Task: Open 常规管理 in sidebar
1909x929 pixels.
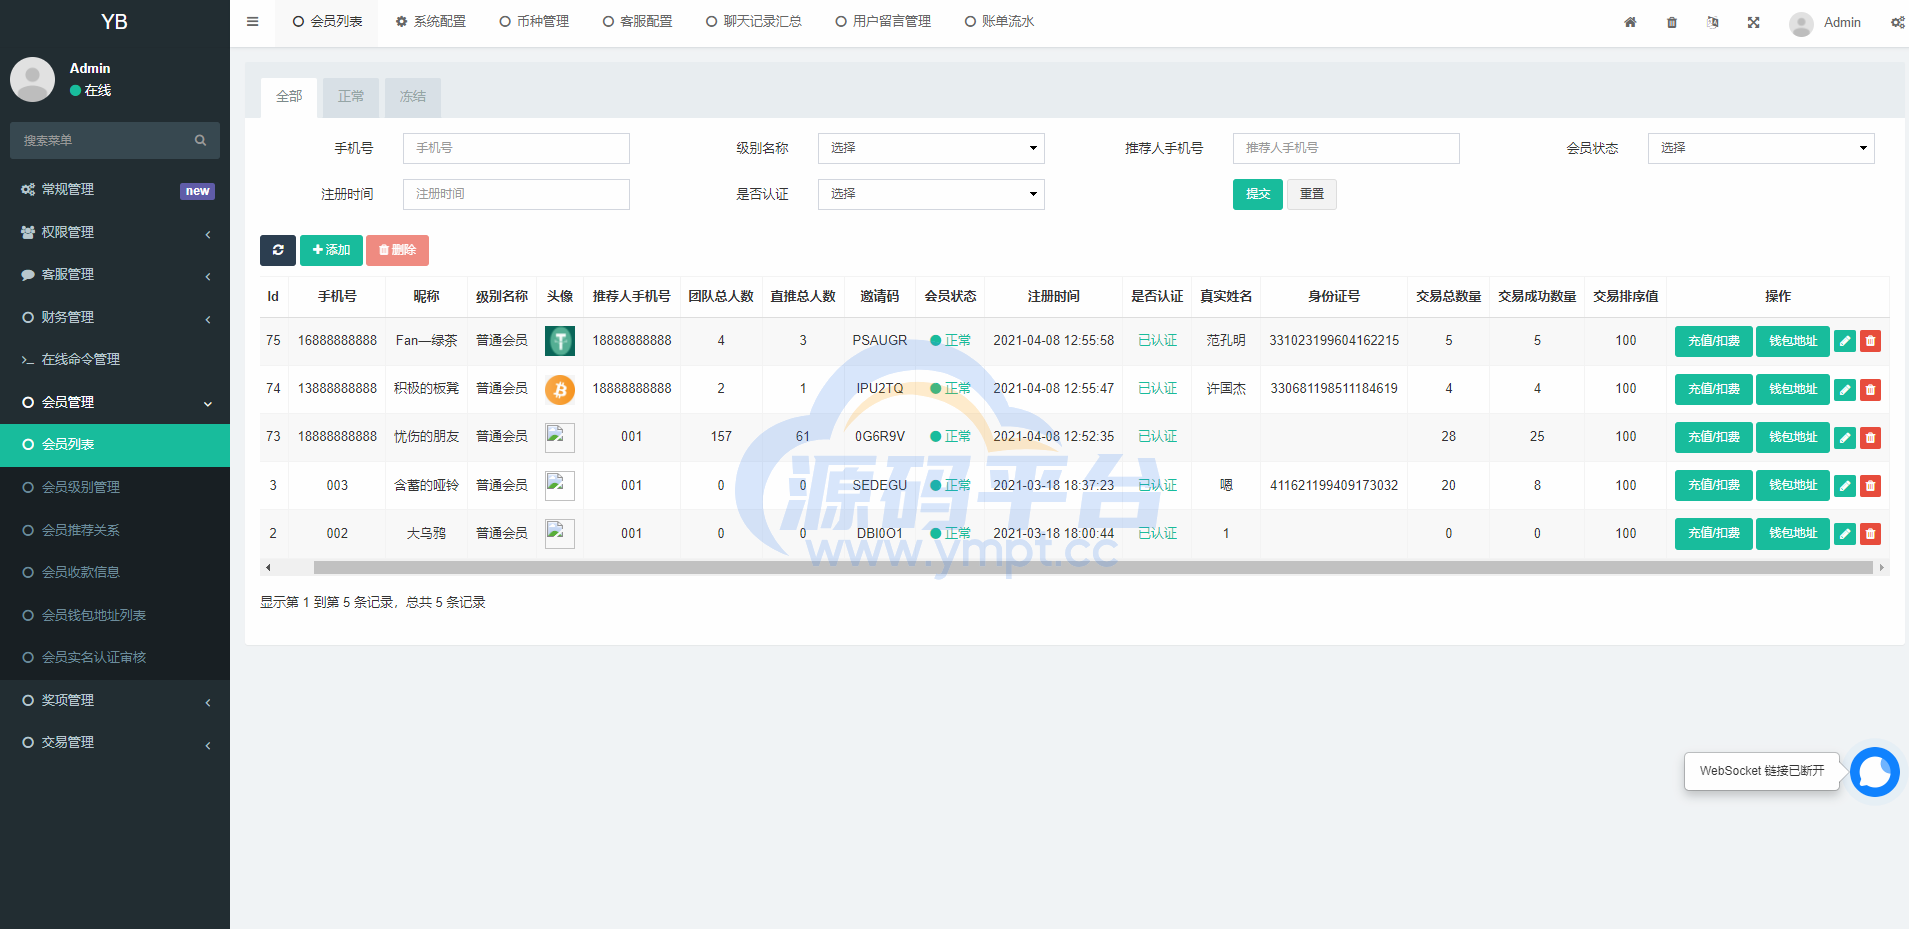Action: [115, 189]
